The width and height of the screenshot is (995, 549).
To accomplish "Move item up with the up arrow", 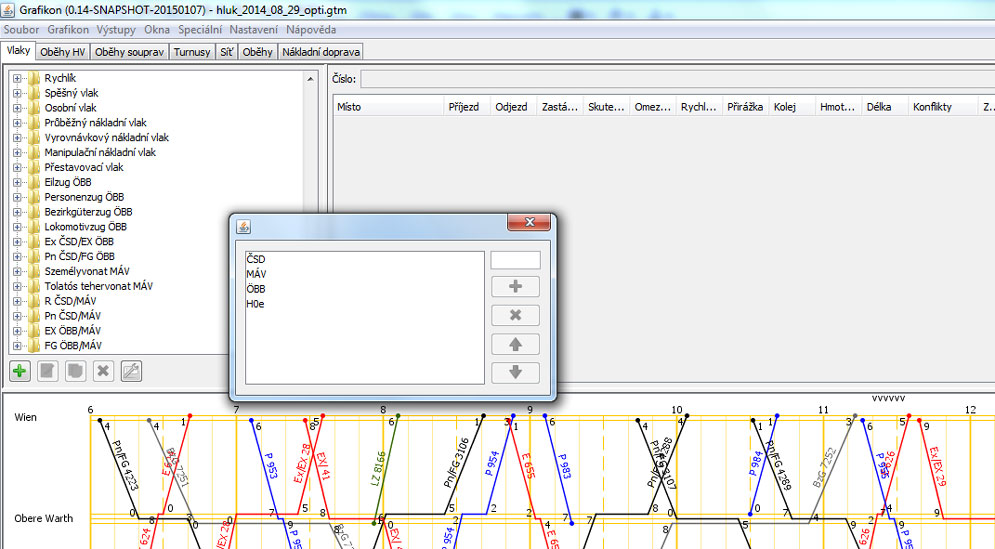I will pyautogui.click(x=515, y=344).
